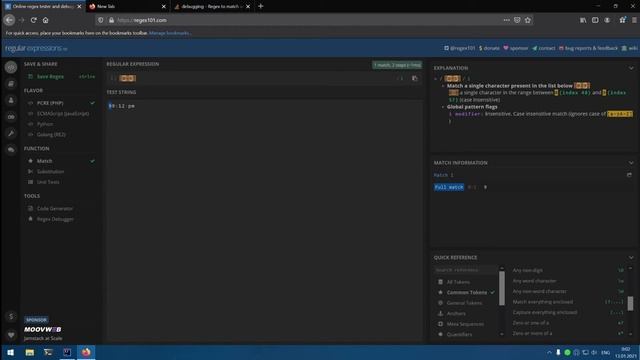The image size is (640, 360).
Task: Copy the regular expression to clipboard
Action: coord(415,78)
